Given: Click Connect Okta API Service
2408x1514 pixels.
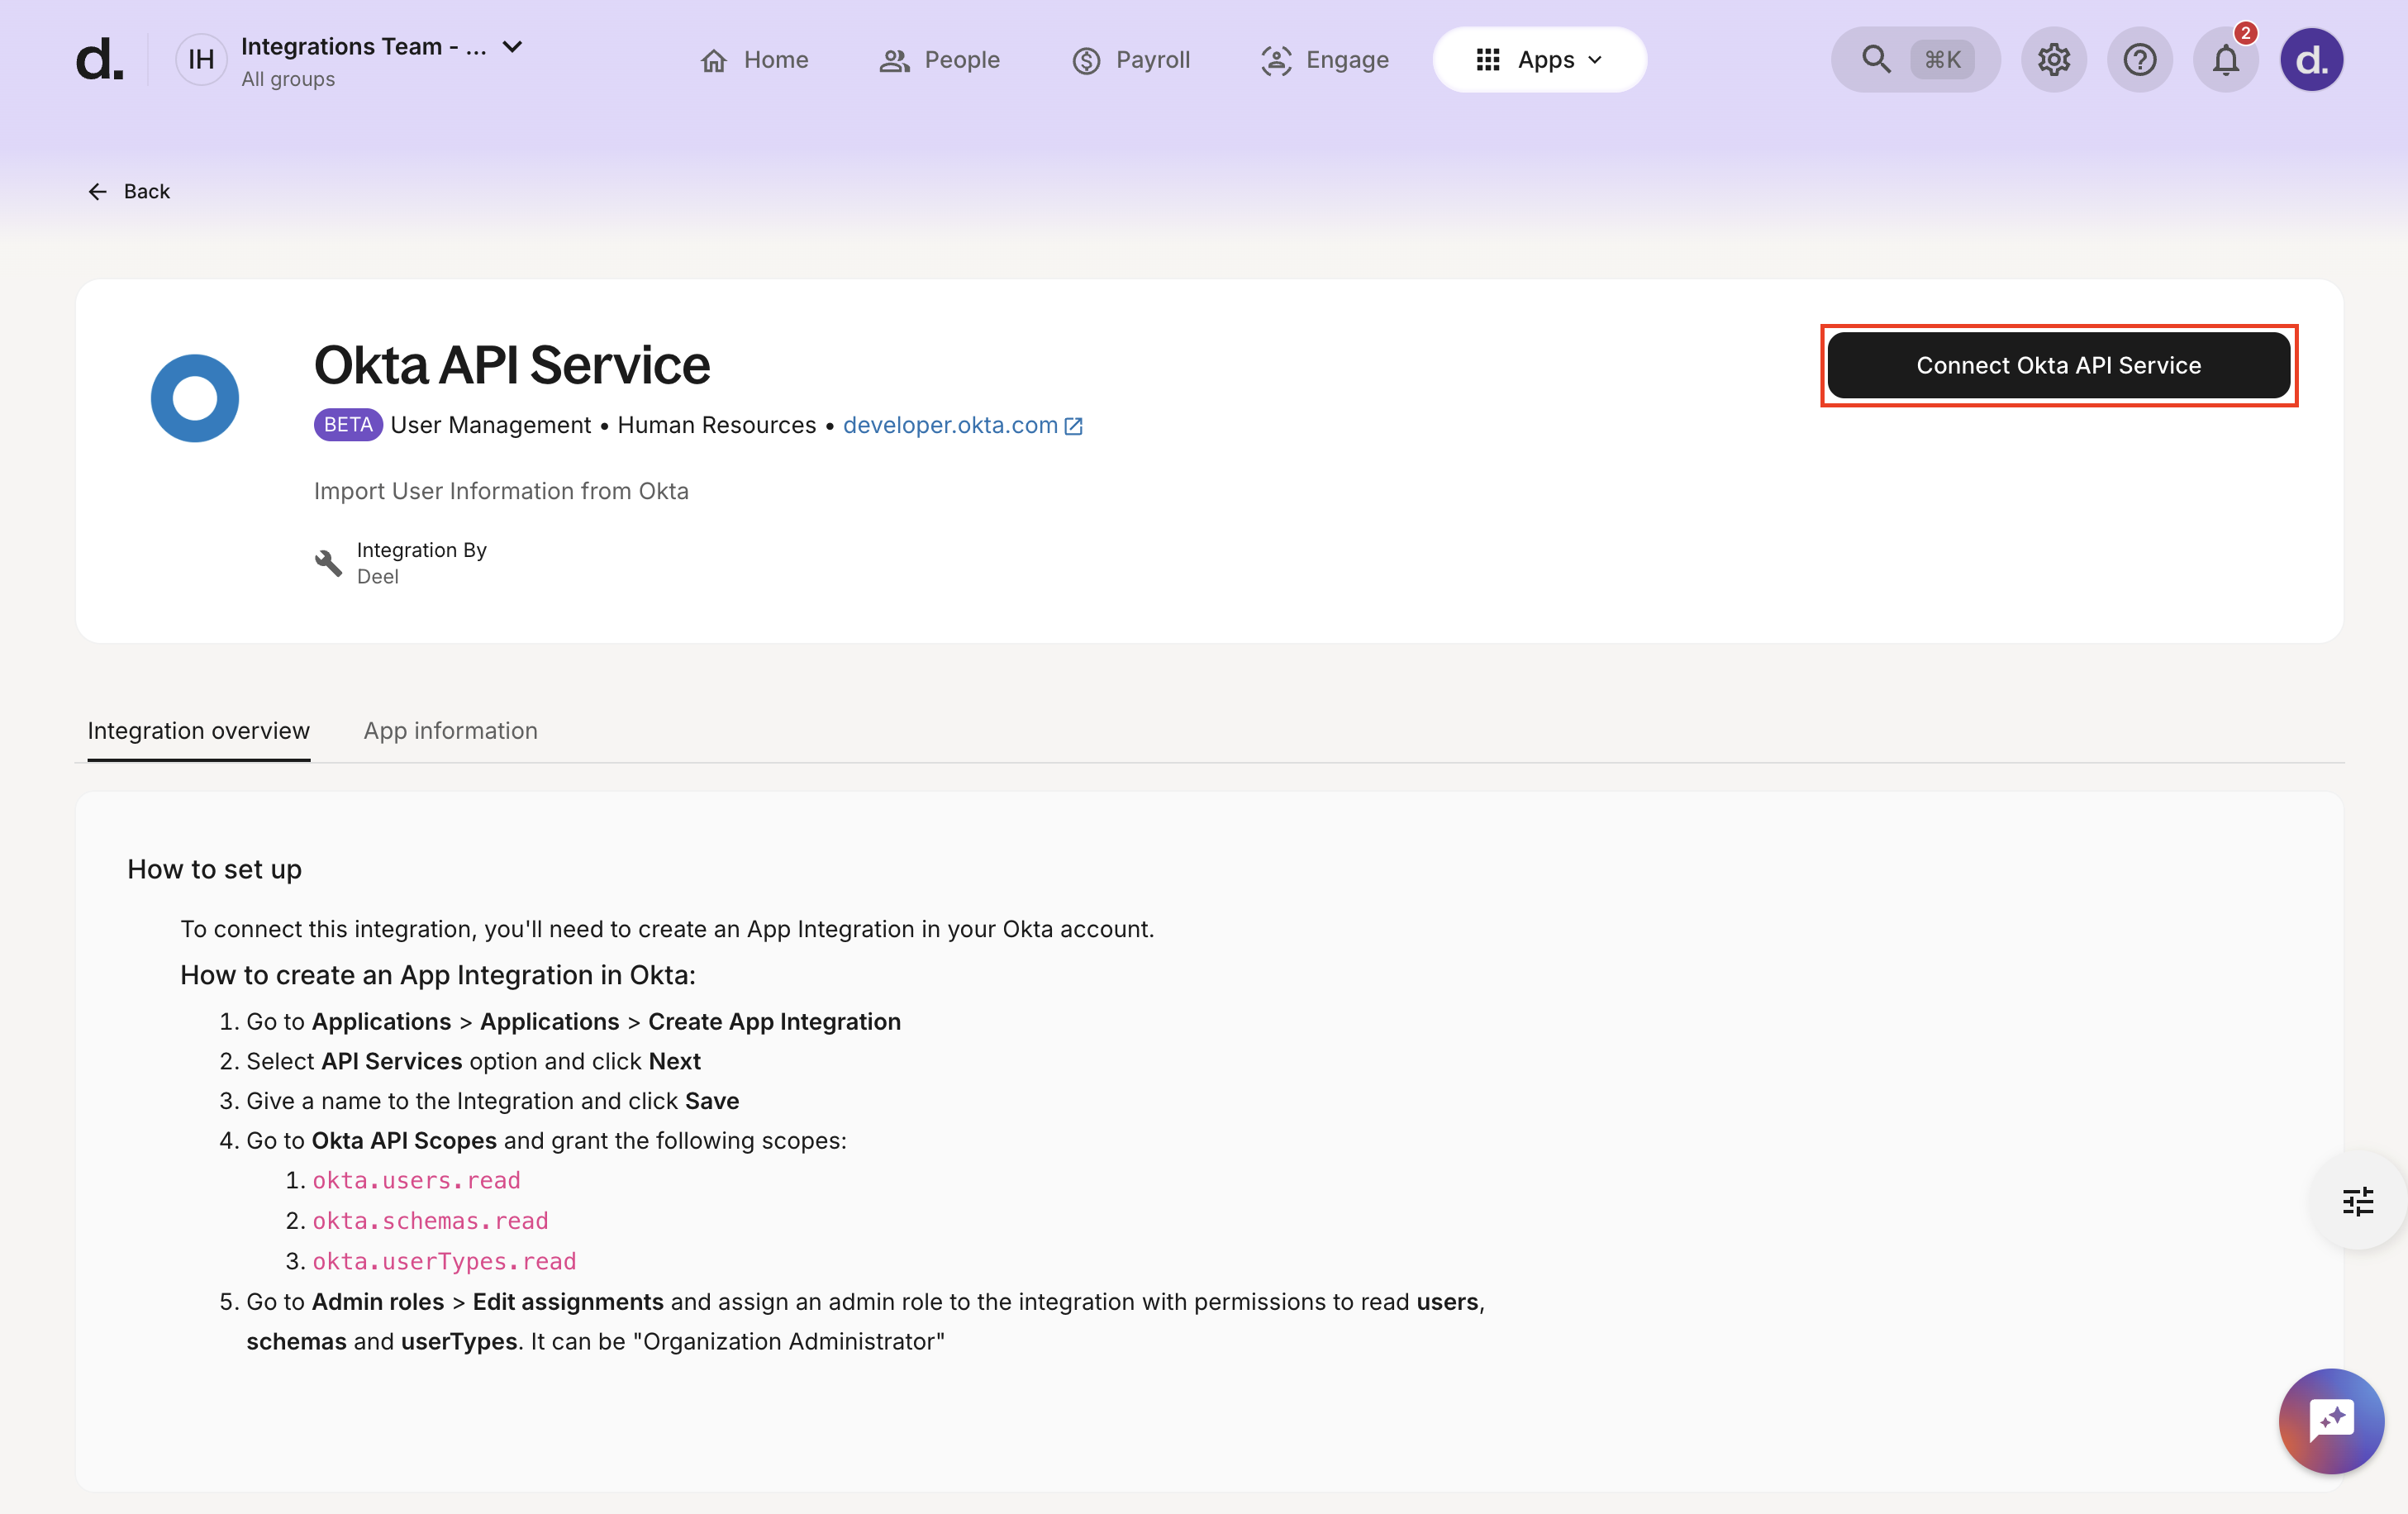Looking at the screenshot, I should pos(2058,365).
